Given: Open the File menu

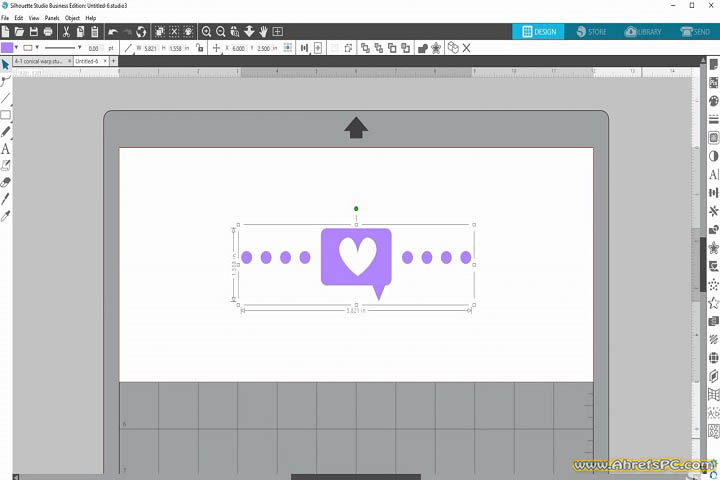Looking at the screenshot, I should tap(5, 18).
